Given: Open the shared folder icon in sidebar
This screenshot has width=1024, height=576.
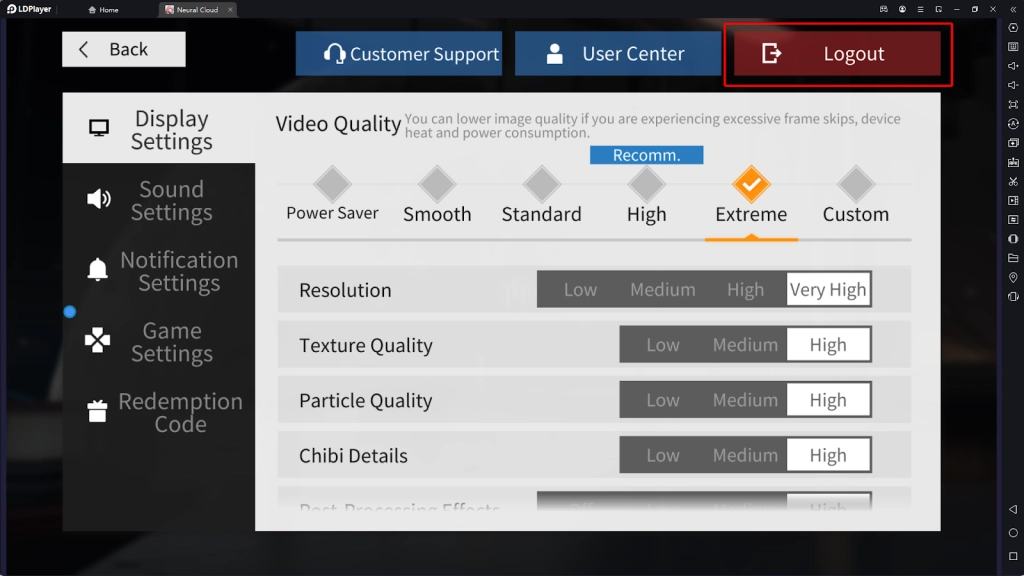Looking at the screenshot, I should click(x=1013, y=258).
